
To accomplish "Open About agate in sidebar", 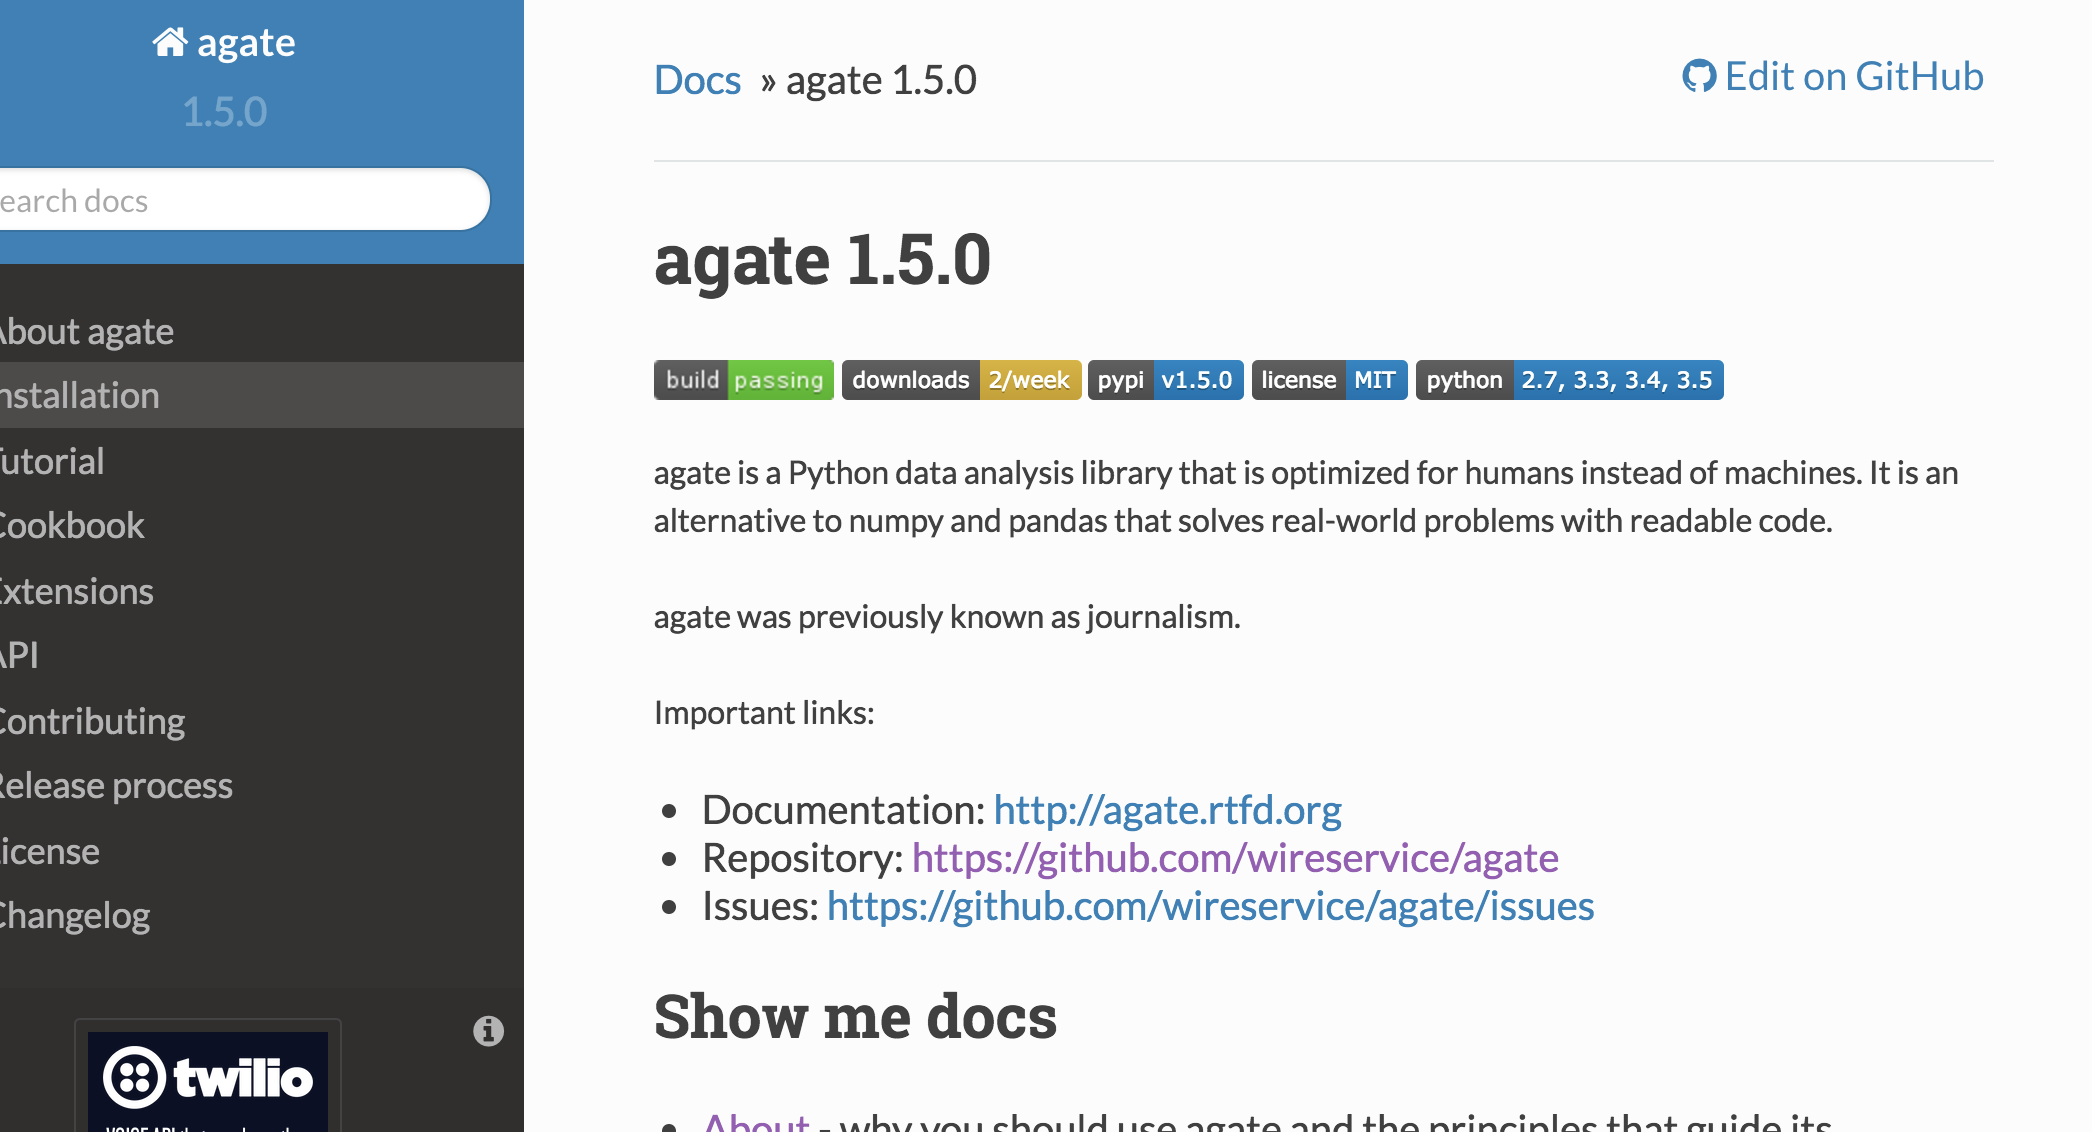I will click(x=262, y=331).
